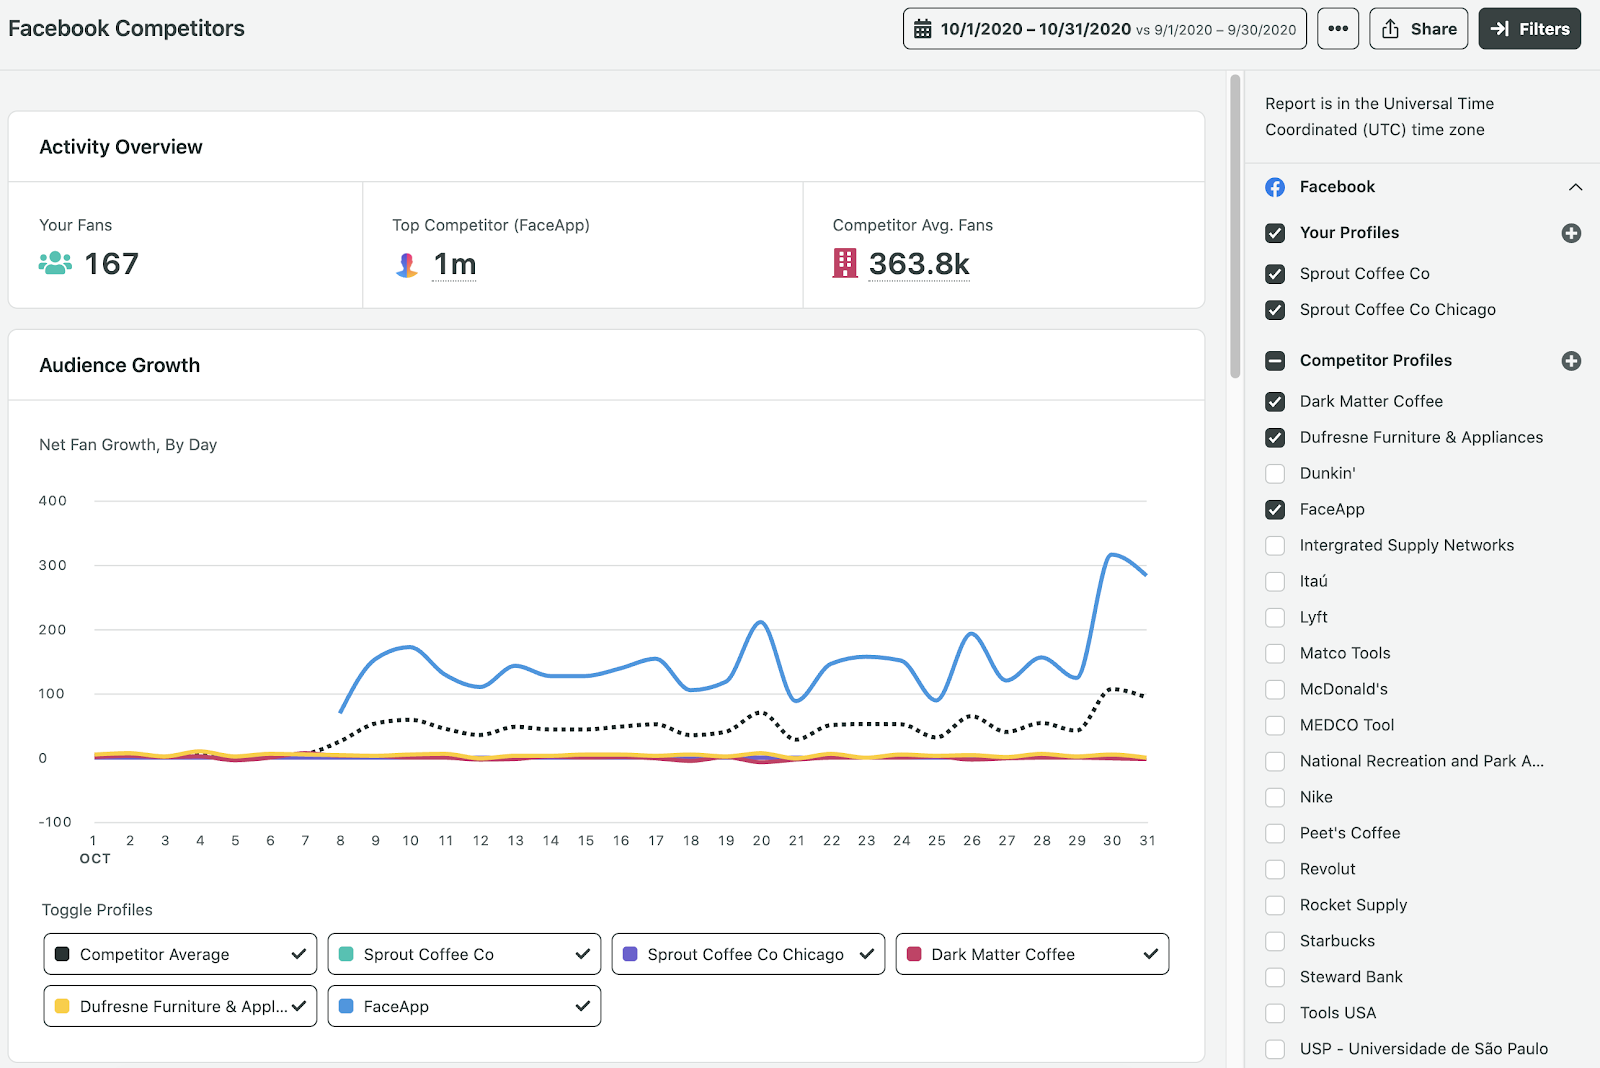The height and width of the screenshot is (1068, 1600).
Task: Toggle Dark Matter Coffee chart profile
Action: (1032, 954)
